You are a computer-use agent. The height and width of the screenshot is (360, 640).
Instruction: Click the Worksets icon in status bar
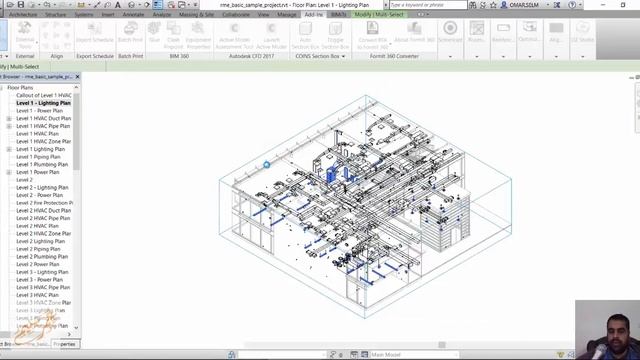click(x=231, y=355)
